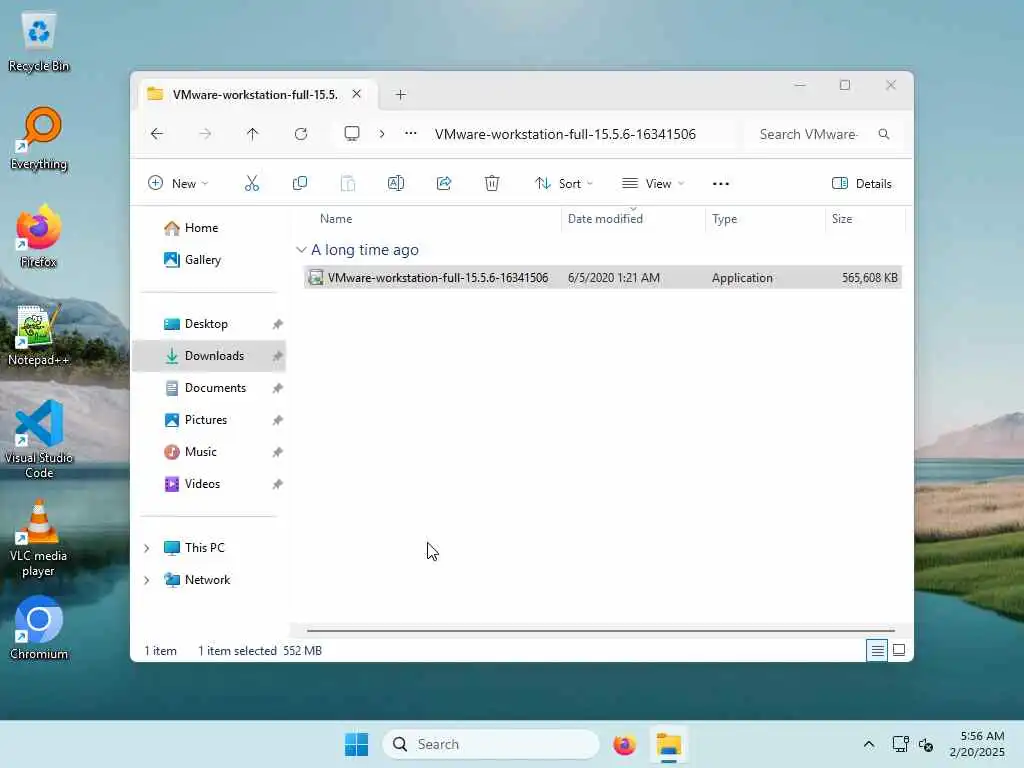Open Visual Studio Code desktop shortcut

click(39, 440)
